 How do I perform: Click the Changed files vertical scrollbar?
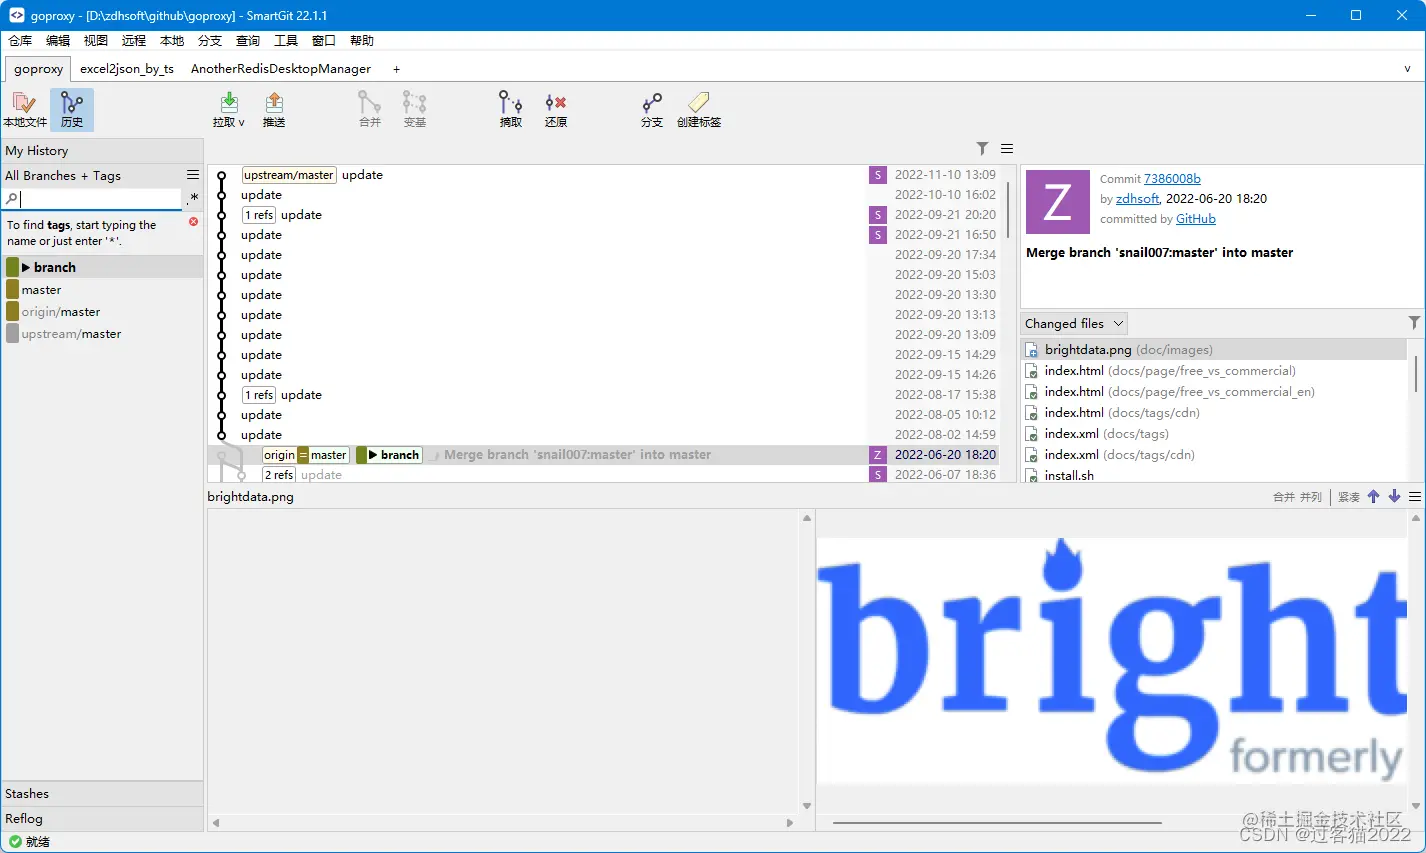pyautogui.click(x=1415, y=373)
